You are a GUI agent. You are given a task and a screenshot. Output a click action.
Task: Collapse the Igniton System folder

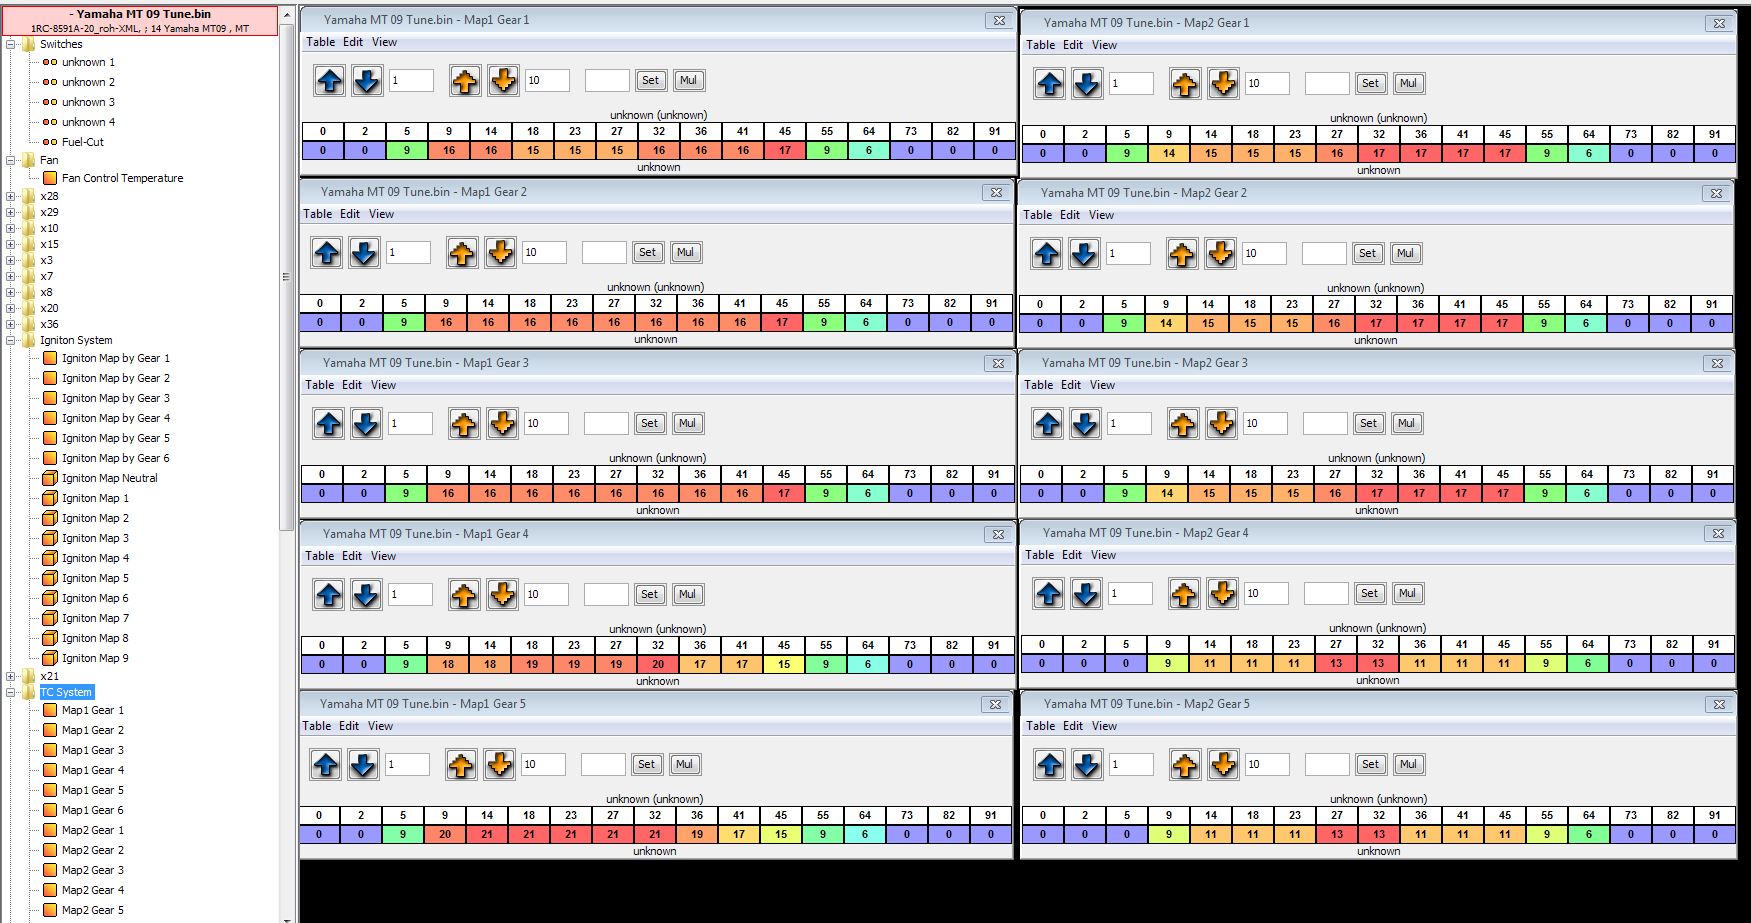click(x=11, y=340)
